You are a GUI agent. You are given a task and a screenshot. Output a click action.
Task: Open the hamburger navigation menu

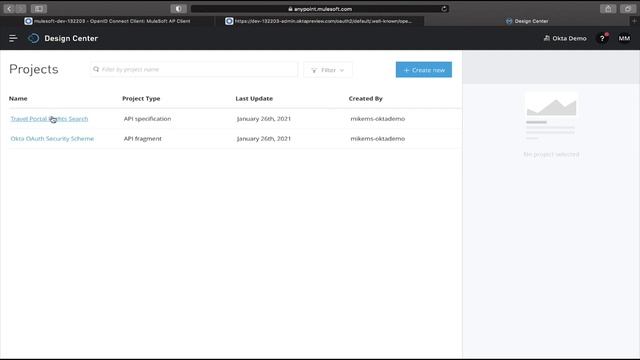click(13, 38)
